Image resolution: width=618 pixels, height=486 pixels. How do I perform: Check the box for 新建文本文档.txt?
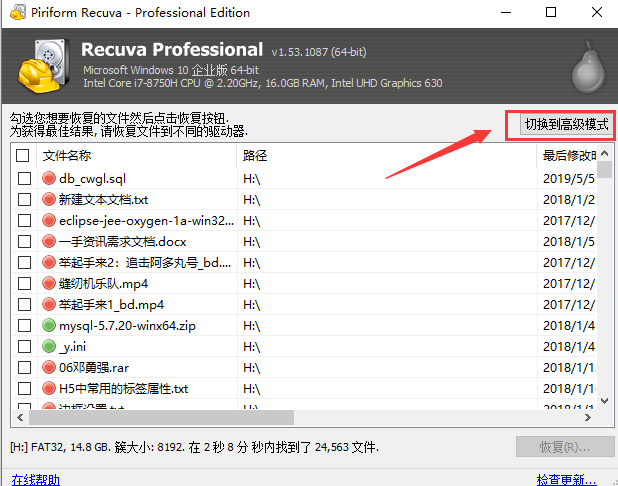[24, 199]
